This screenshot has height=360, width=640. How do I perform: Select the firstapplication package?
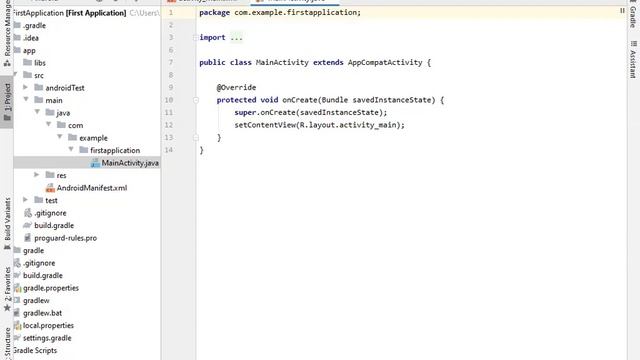tap(115, 150)
